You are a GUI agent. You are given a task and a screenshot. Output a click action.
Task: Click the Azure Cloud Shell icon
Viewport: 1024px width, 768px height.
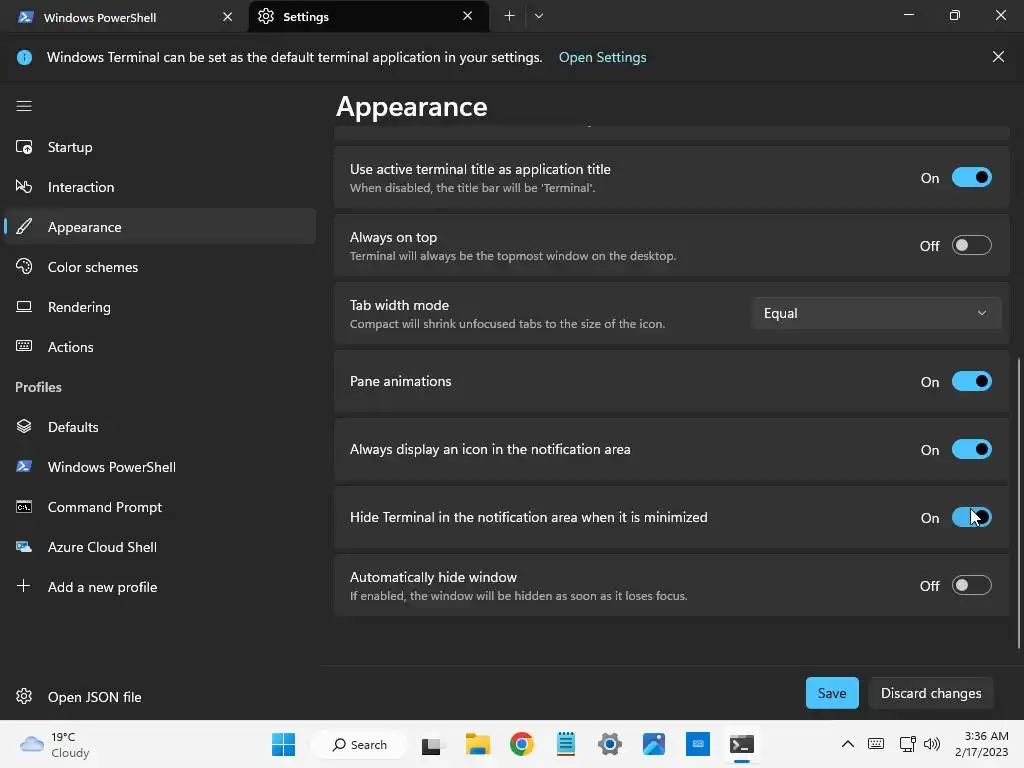pos(24,547)
